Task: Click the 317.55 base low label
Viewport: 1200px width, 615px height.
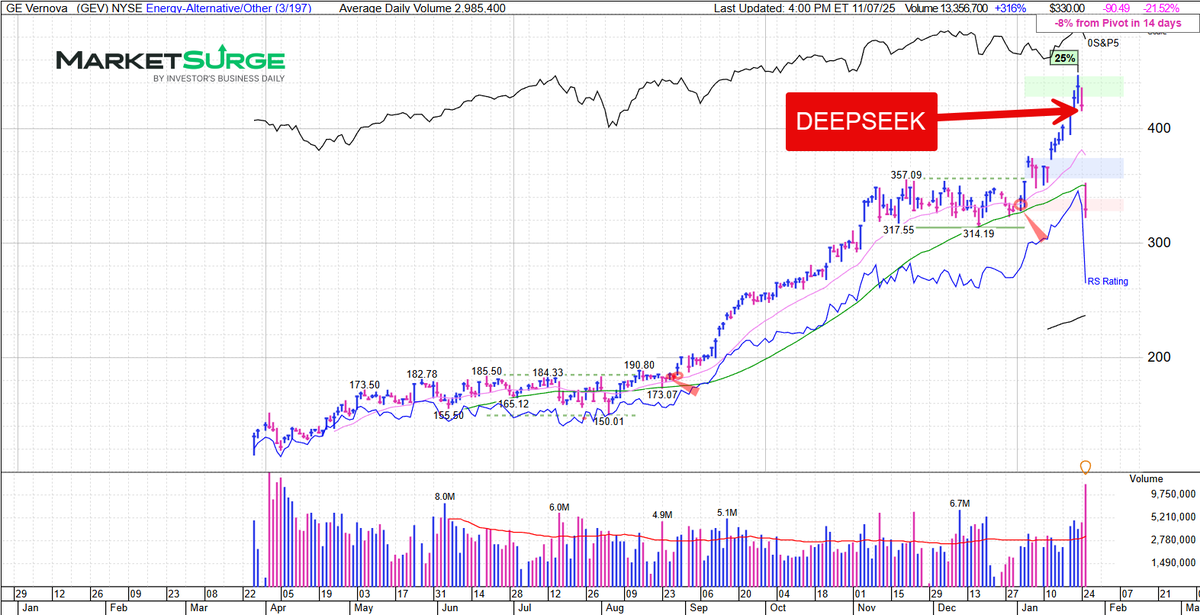Action: pos(898,229)
